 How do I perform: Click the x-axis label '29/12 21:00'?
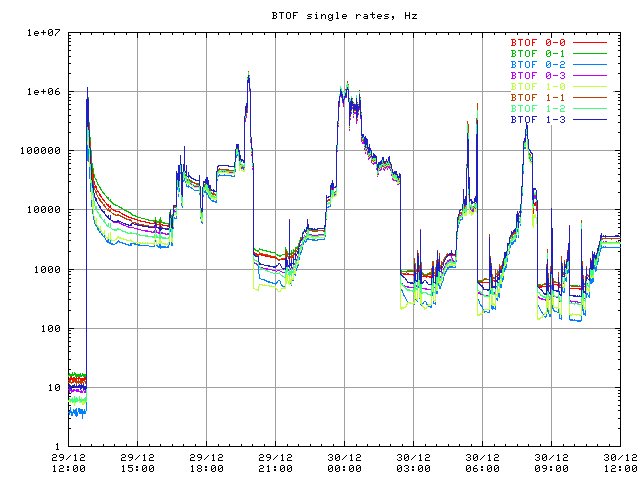(x=276, y=463)
